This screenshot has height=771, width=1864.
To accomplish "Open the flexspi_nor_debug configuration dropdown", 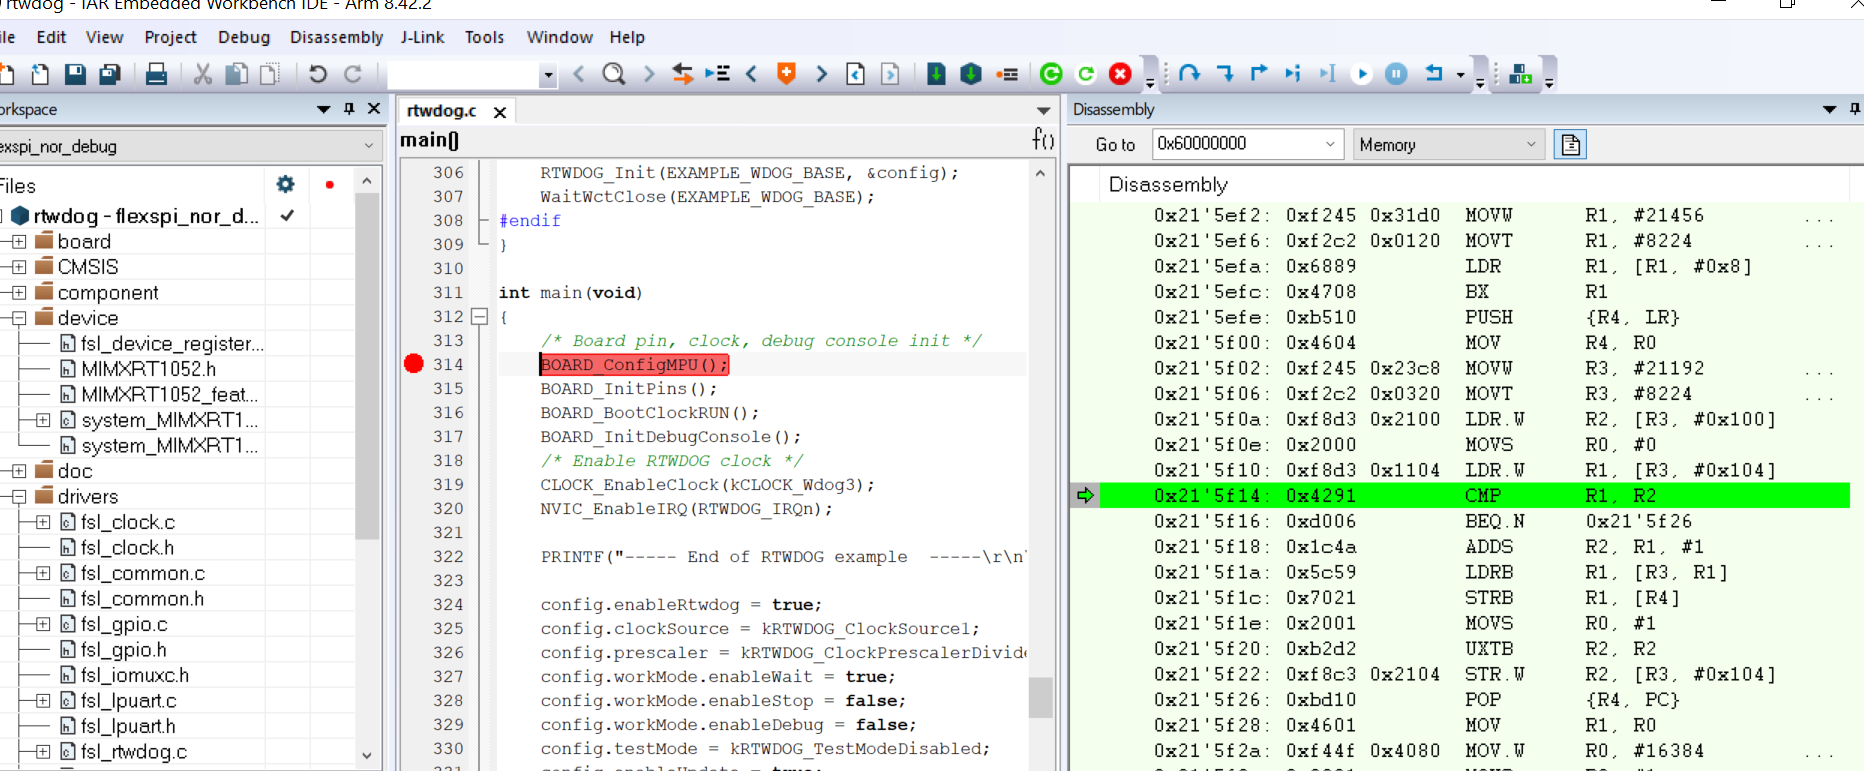I will point(369,146).
